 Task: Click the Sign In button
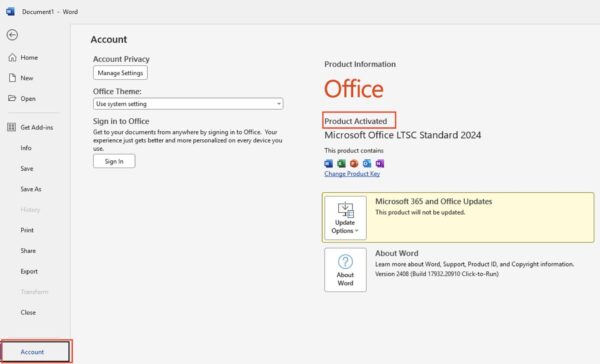coord(114,161)
